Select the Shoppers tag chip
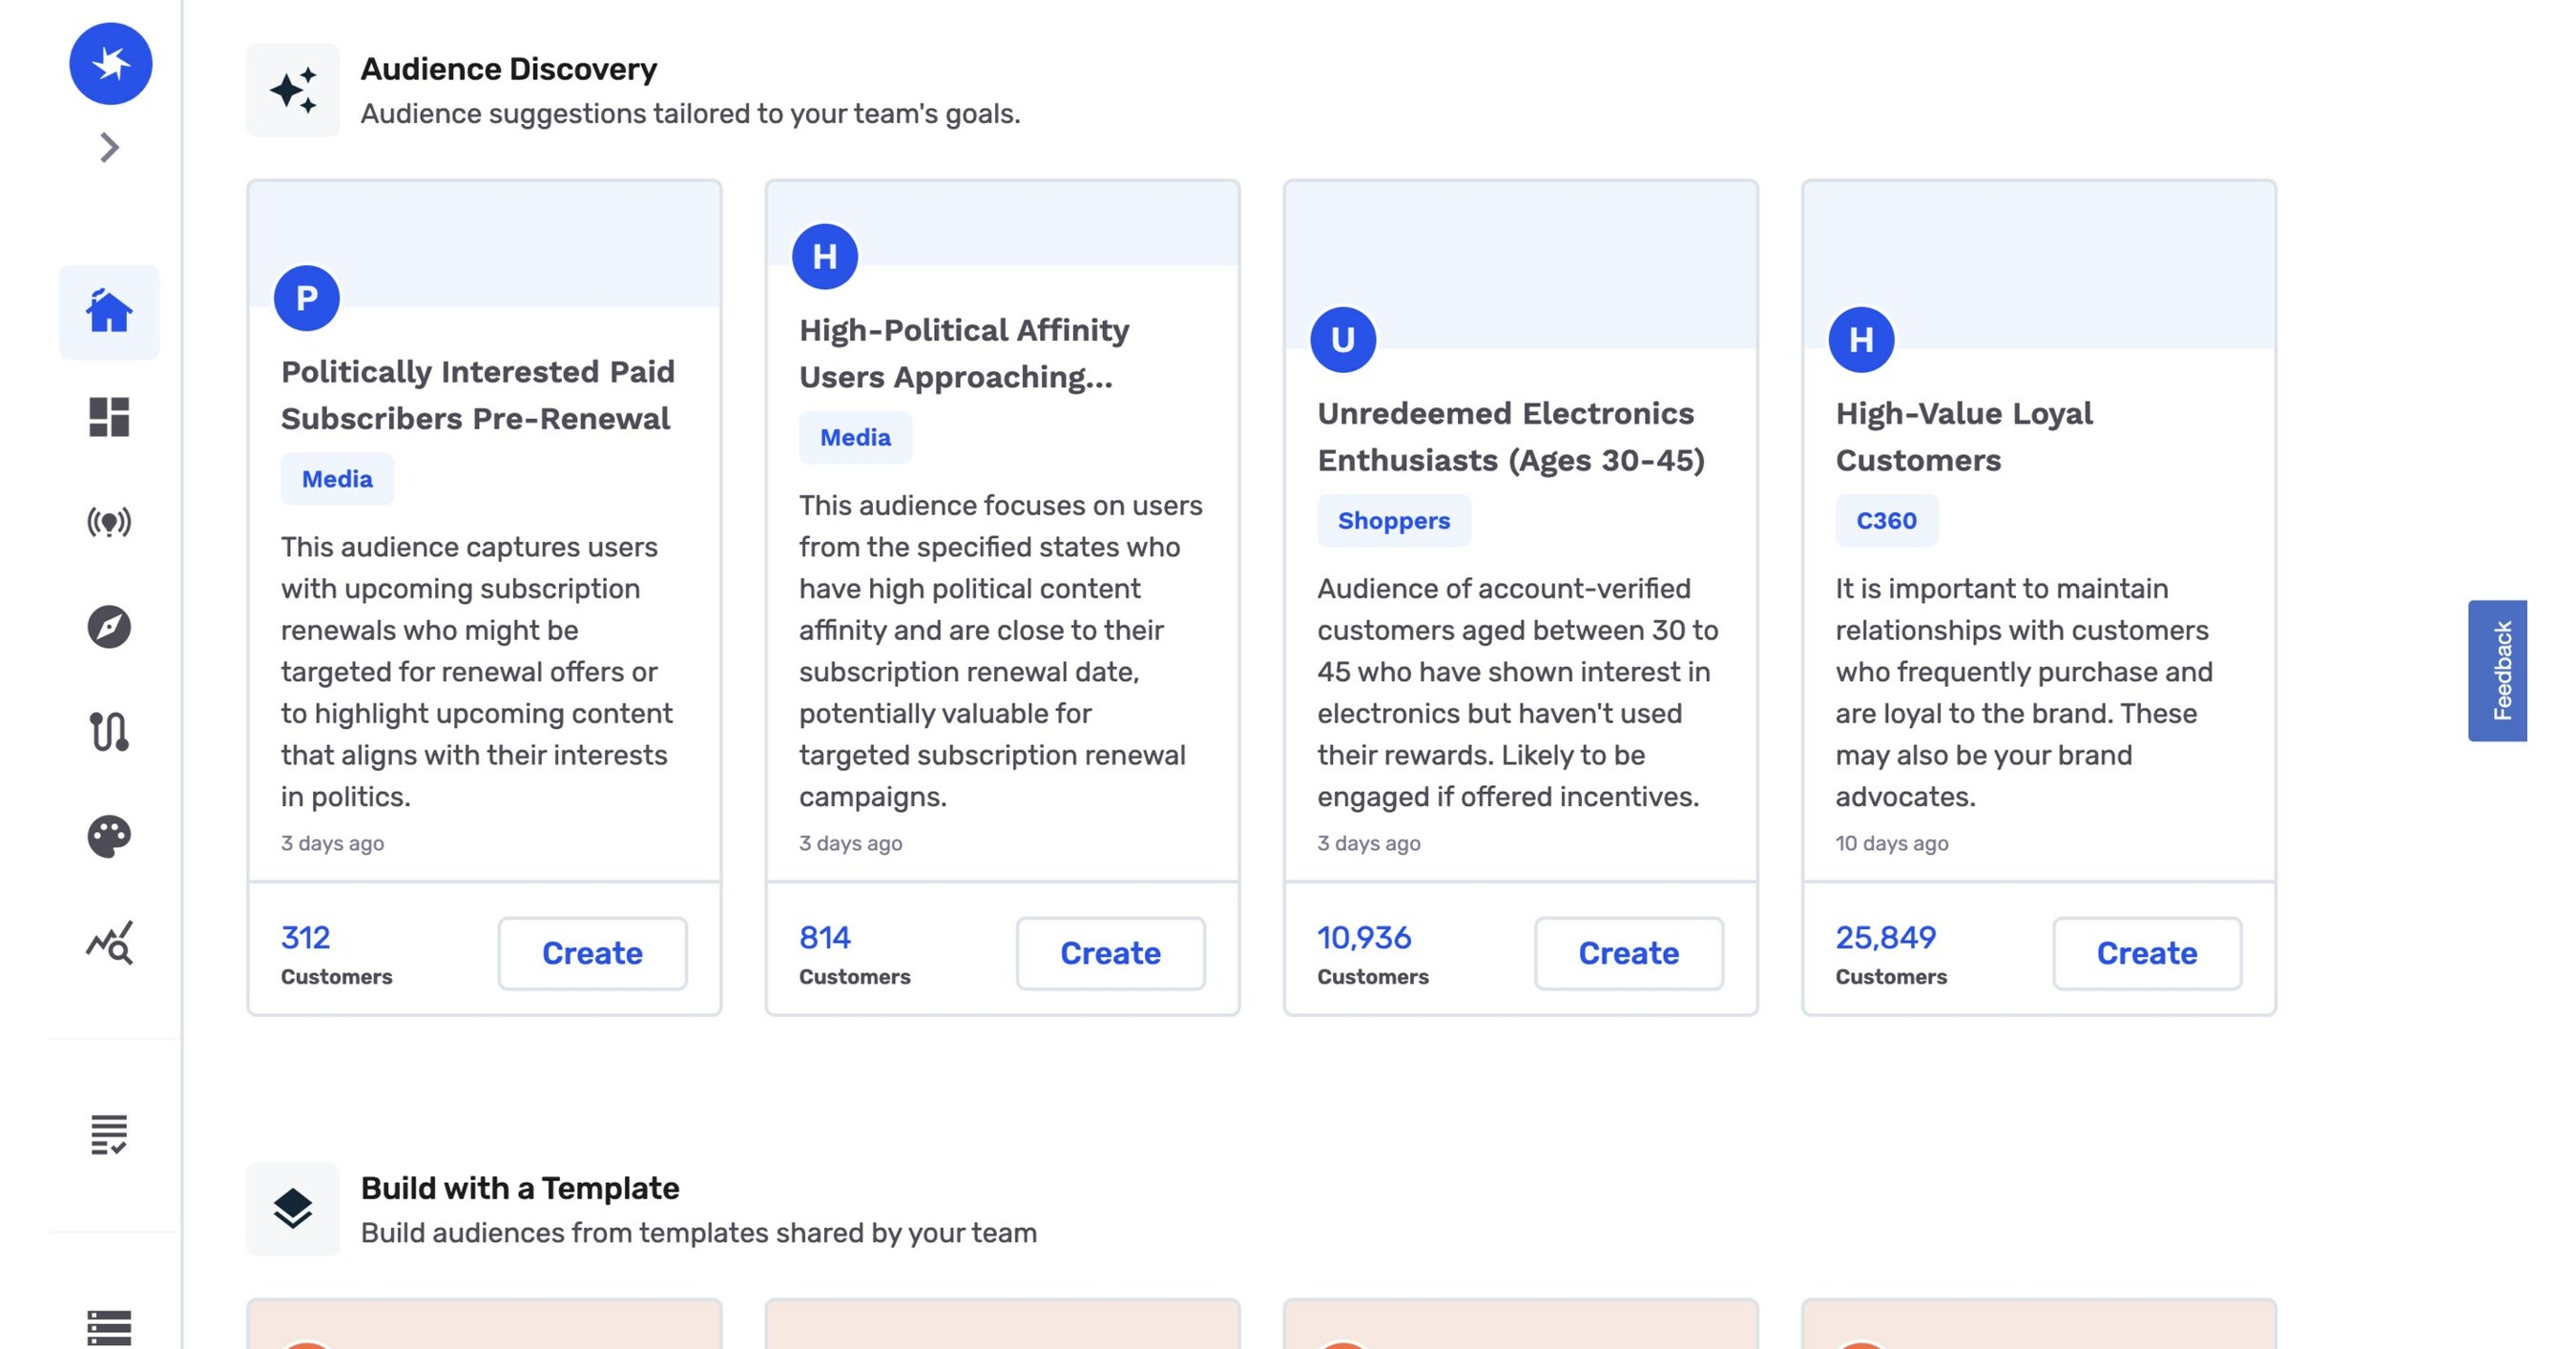Image resolution: width=2576 pixels, height=1349 pixels. click(1394, 520)
